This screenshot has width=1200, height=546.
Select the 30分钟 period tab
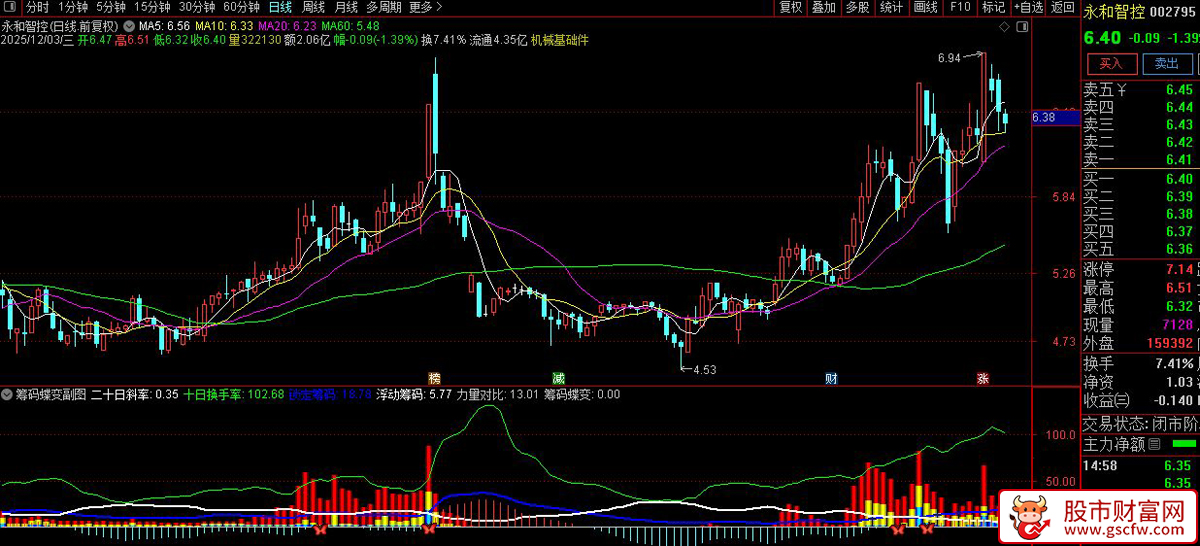(197, 7)
